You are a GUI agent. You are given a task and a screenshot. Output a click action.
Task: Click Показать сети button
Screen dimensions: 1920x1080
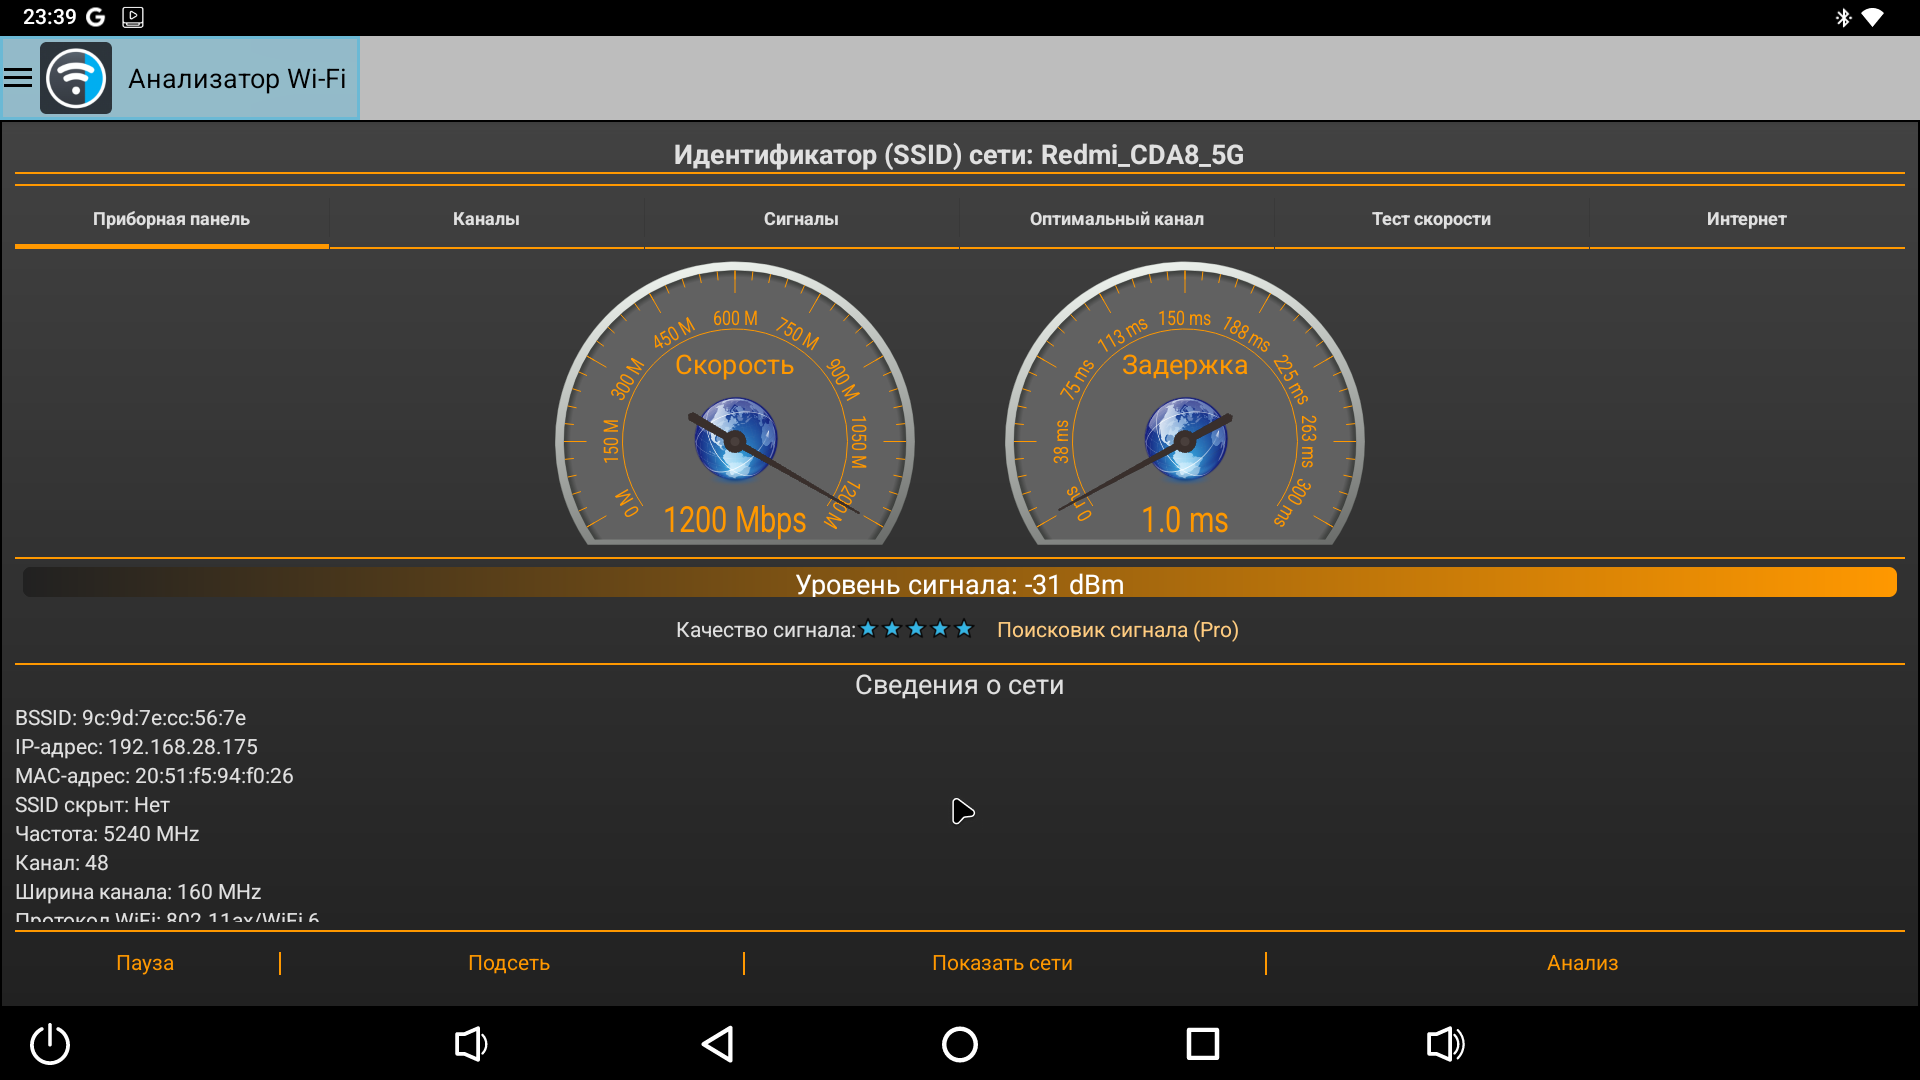click(1002, 963)
